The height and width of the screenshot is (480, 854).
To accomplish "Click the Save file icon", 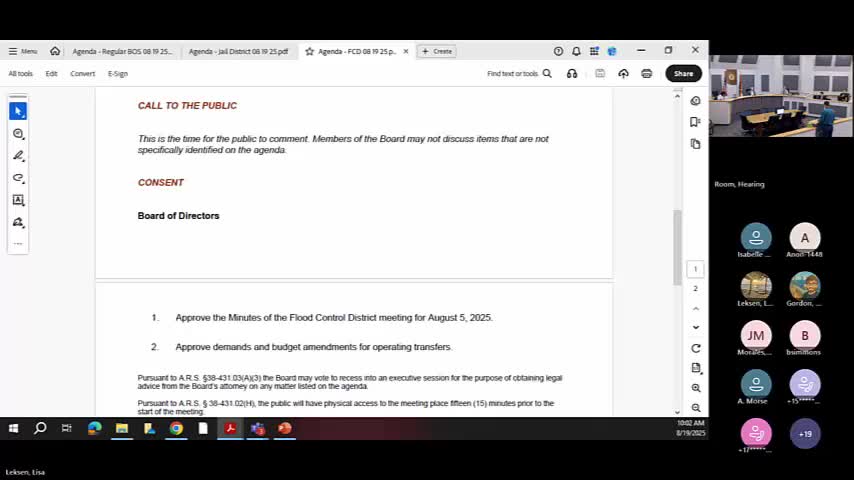I will [x=600, y=74].
